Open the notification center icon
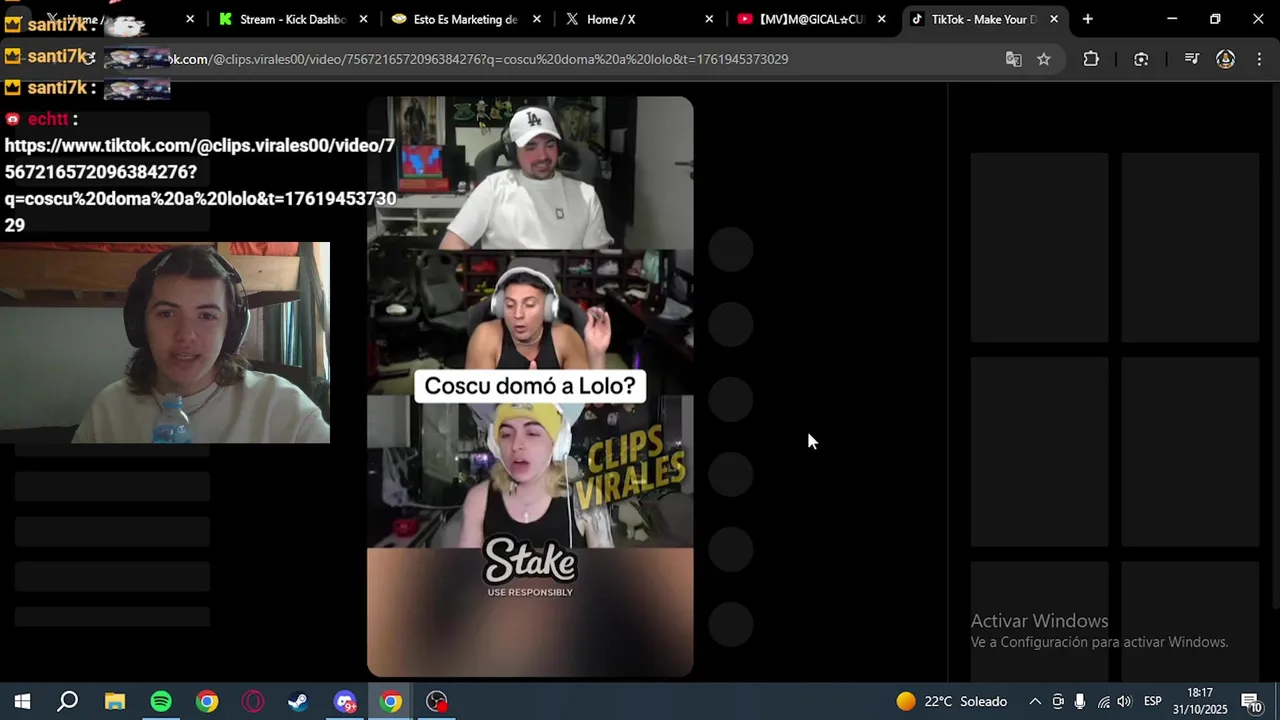 1251,701
